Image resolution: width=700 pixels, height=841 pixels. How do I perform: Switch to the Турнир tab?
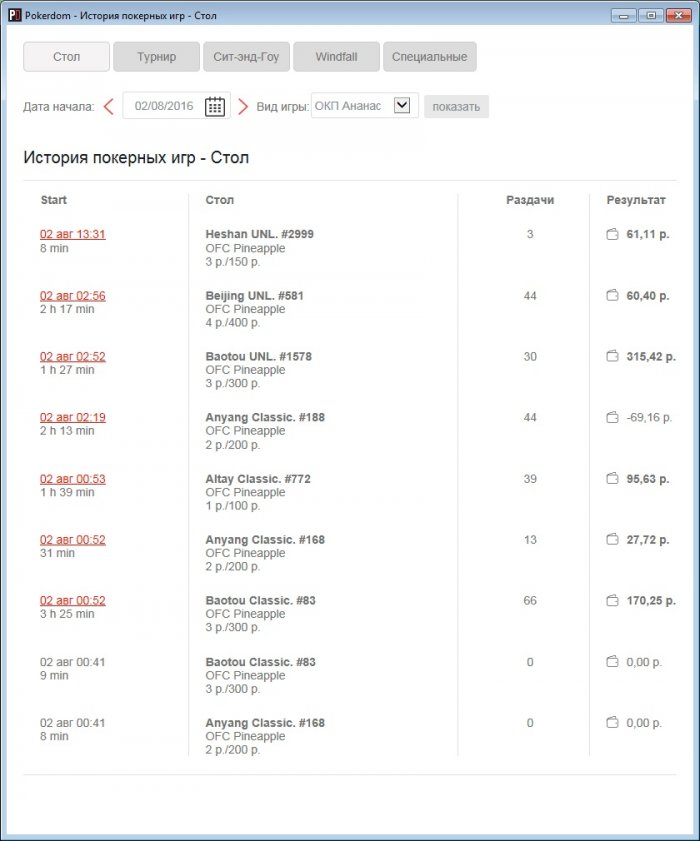coord(156,57)
